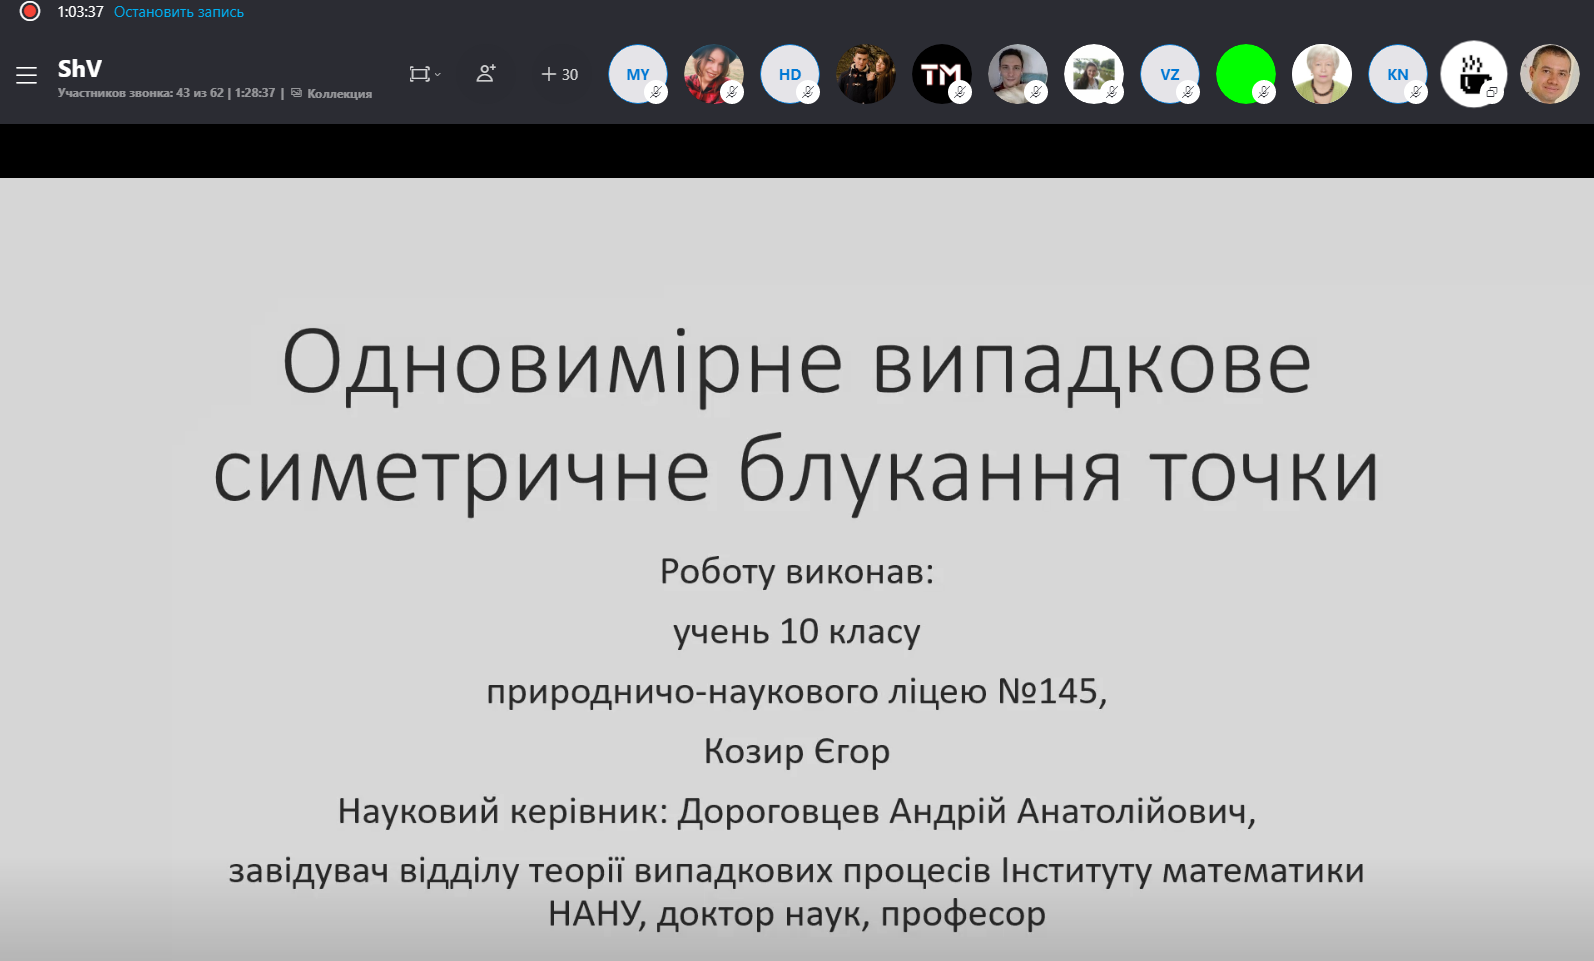Click the black TM logo avatar
The height and width of the screenshot is (961, 1594).
(942, 74)
